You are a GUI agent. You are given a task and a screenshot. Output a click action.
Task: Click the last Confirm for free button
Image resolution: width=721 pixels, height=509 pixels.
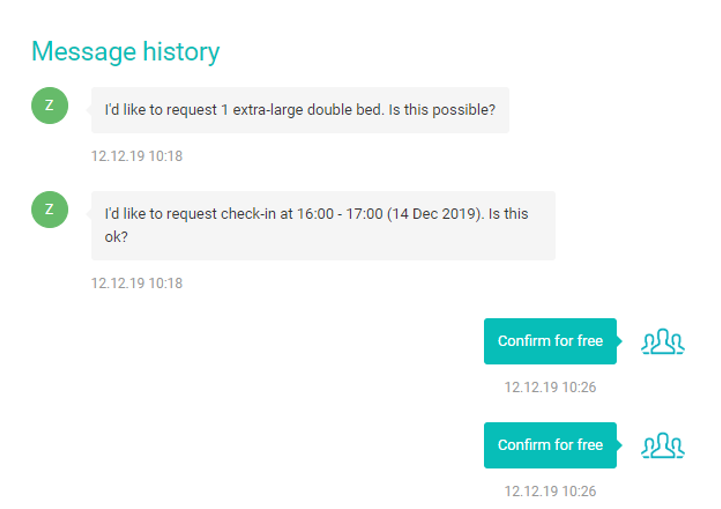(x=550, y=445)
